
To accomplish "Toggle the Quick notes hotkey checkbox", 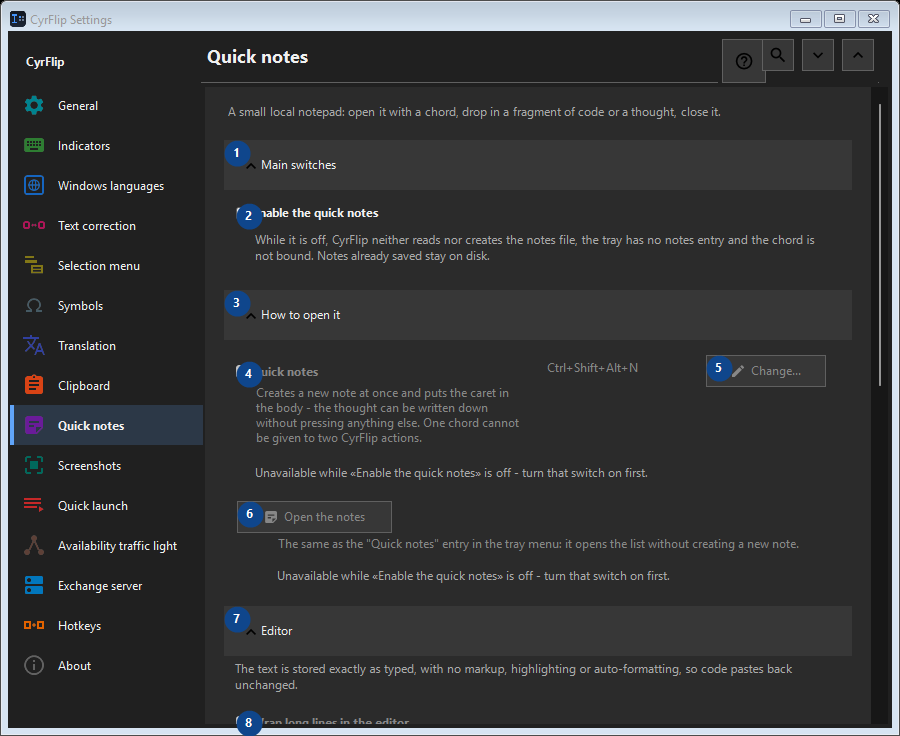I will point(243,372).
